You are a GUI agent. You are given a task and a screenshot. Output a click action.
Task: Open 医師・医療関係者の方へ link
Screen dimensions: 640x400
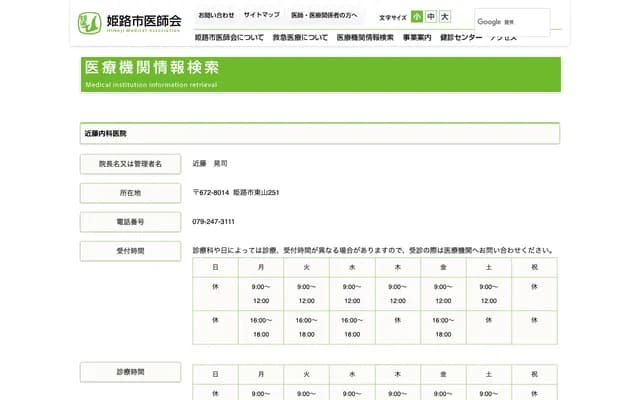point(324,16)
